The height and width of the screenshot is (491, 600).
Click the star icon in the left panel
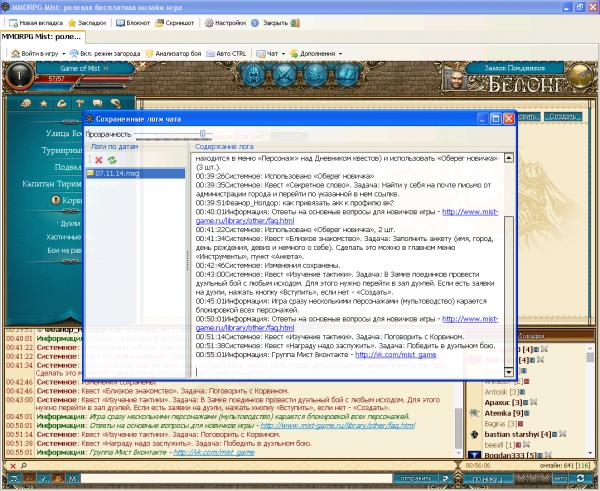pos(44,103)
